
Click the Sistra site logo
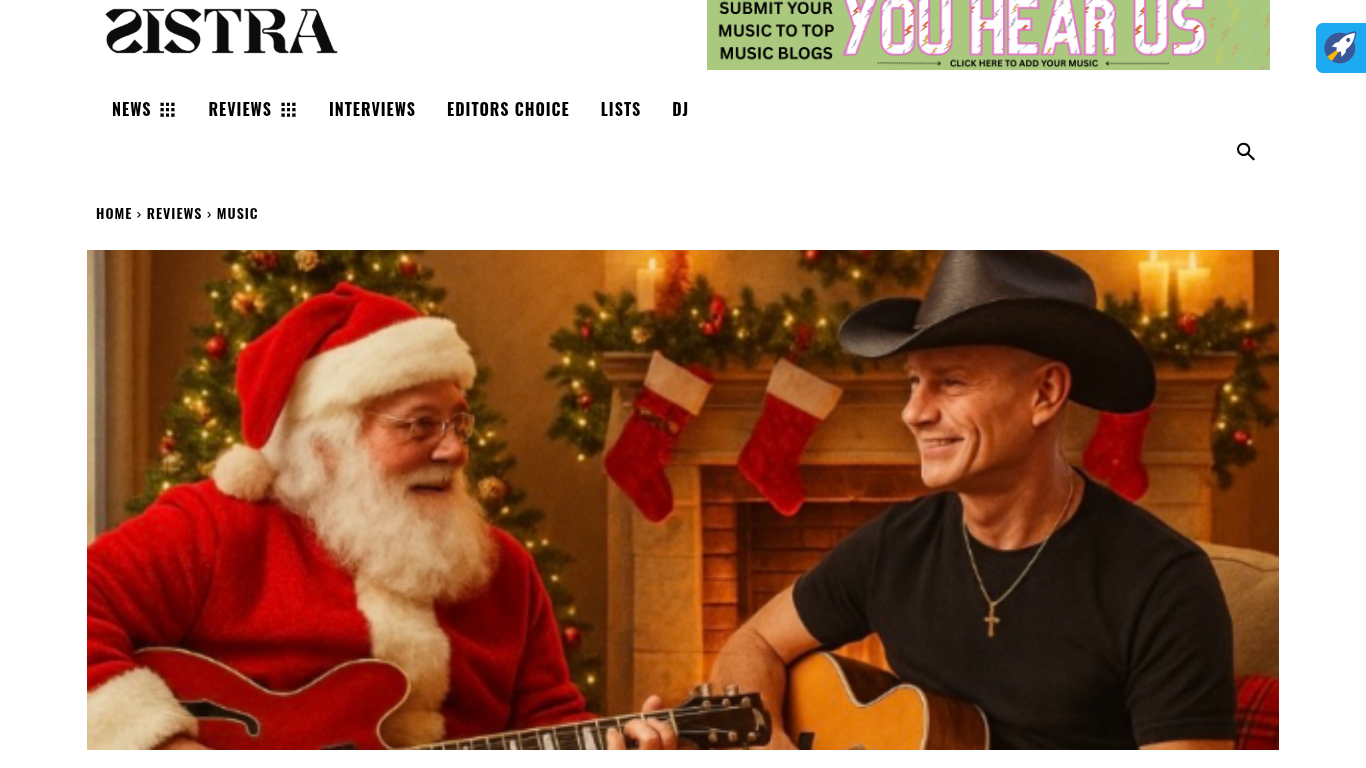click(x=222, y=31)
